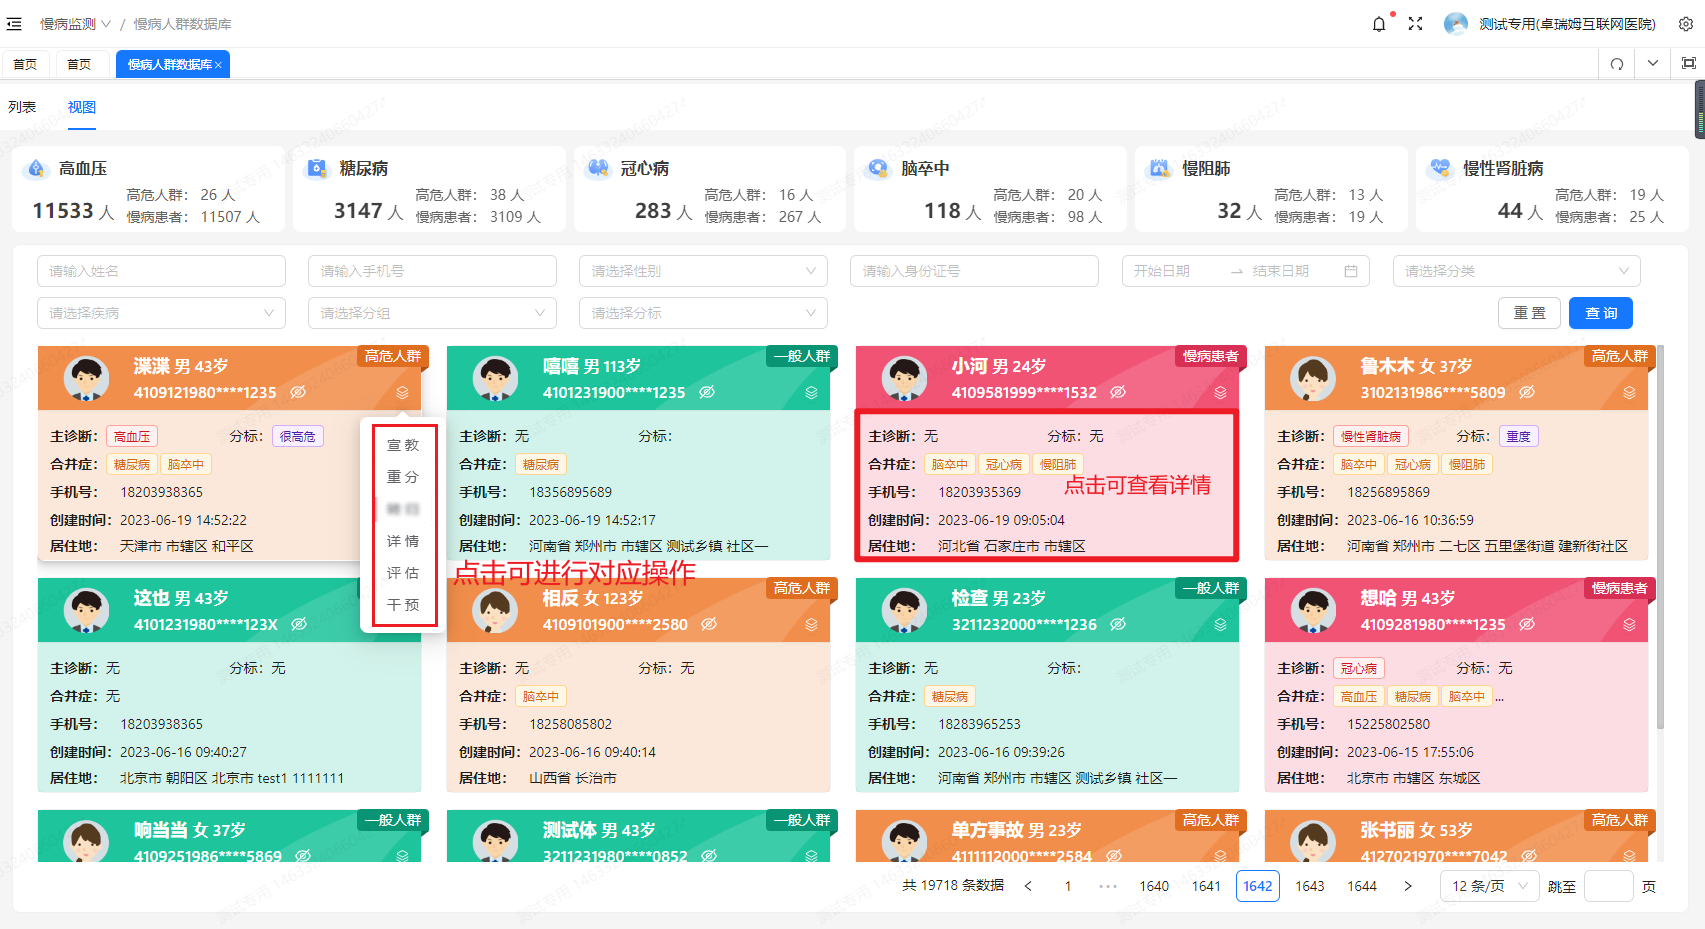Open the notification bell

point(1379,24)
